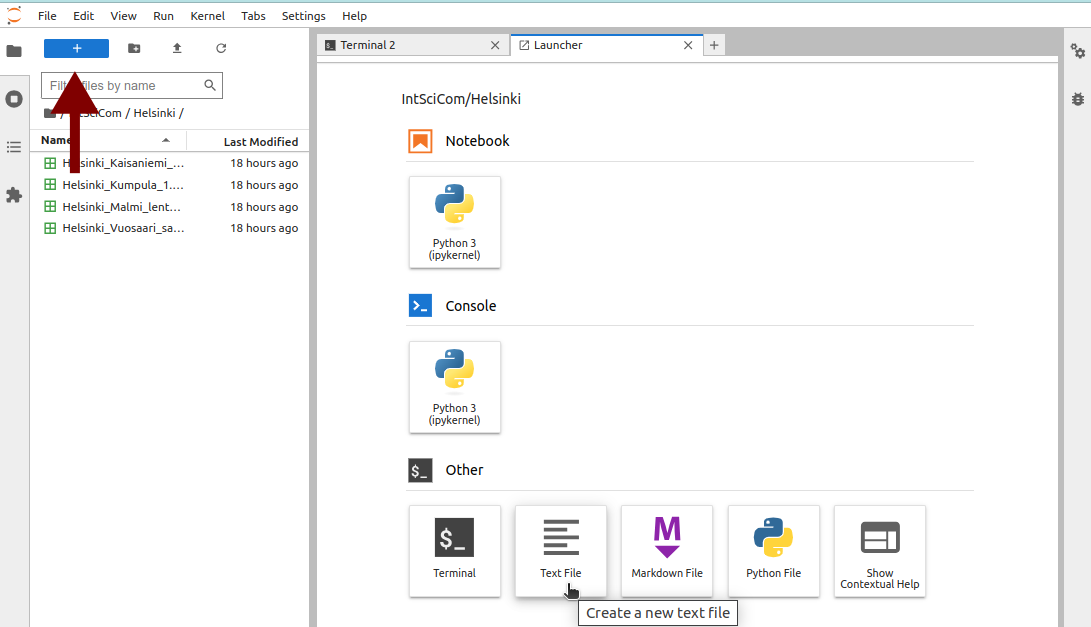
Task: Create a new Text File
Action: (x=561, y=551)
